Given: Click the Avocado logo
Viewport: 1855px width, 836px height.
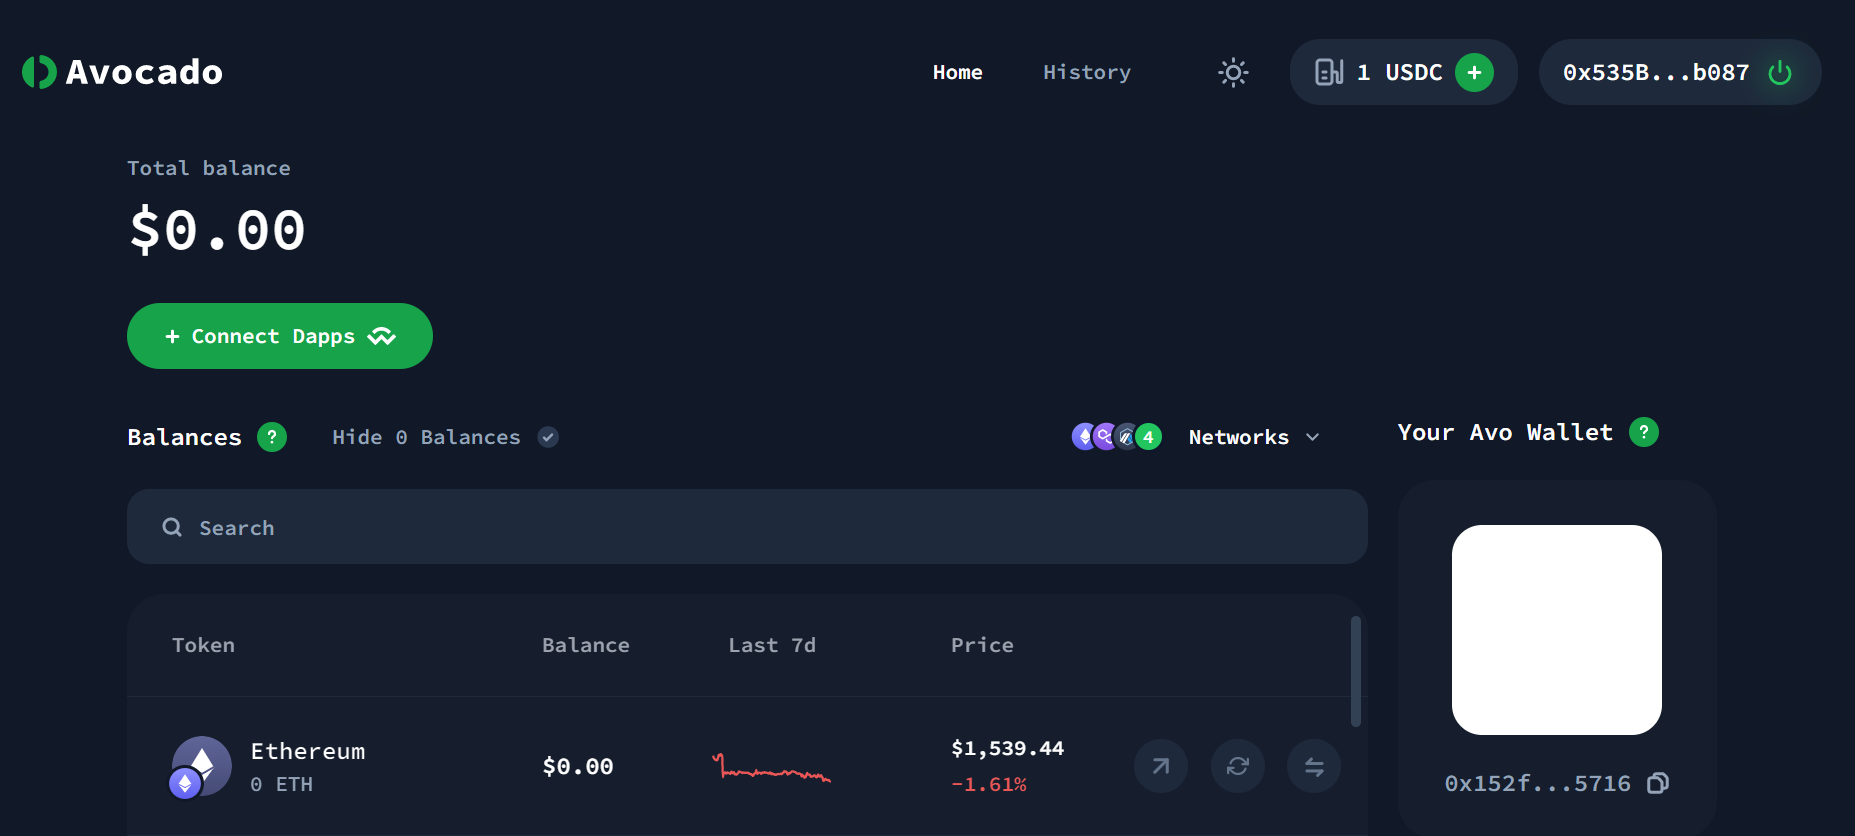Looking at the screenshot, I should pyautogui.click(x=122, y=72).
